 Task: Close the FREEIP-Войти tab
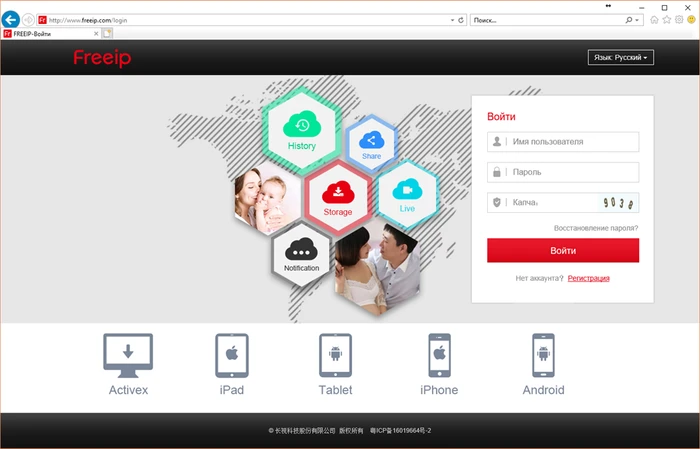(96, 33)
